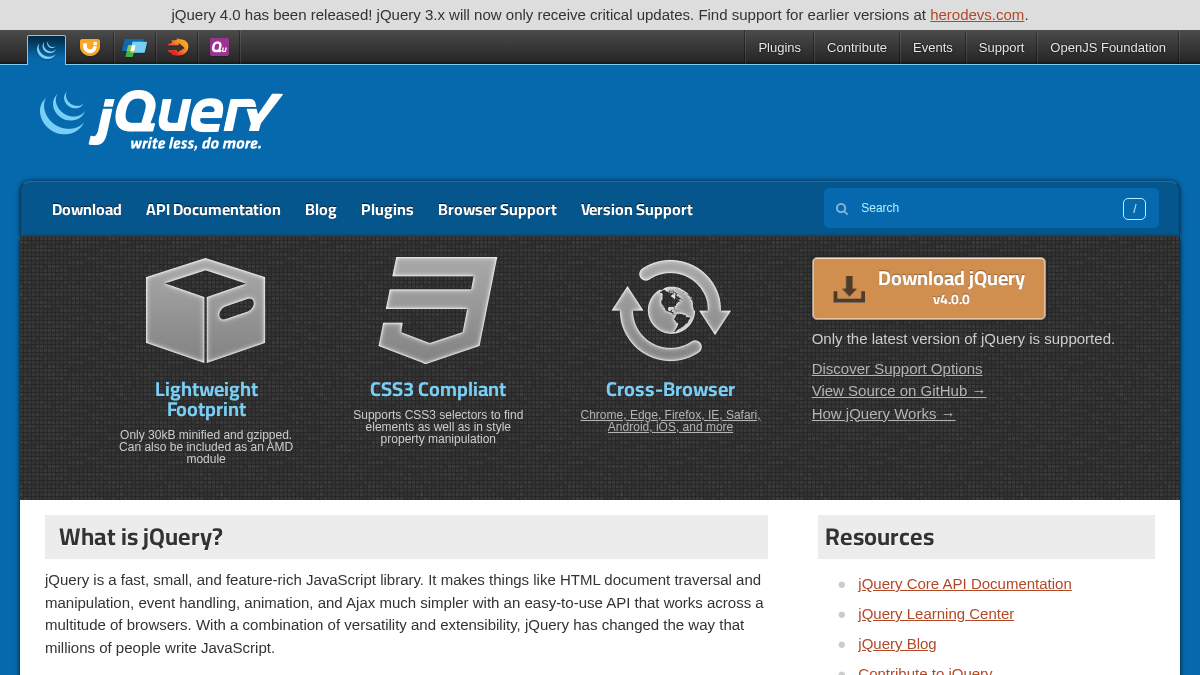Viewport: 1200px width, 675px height.
Task: Click the Resources heading
Action: [879, 537]
